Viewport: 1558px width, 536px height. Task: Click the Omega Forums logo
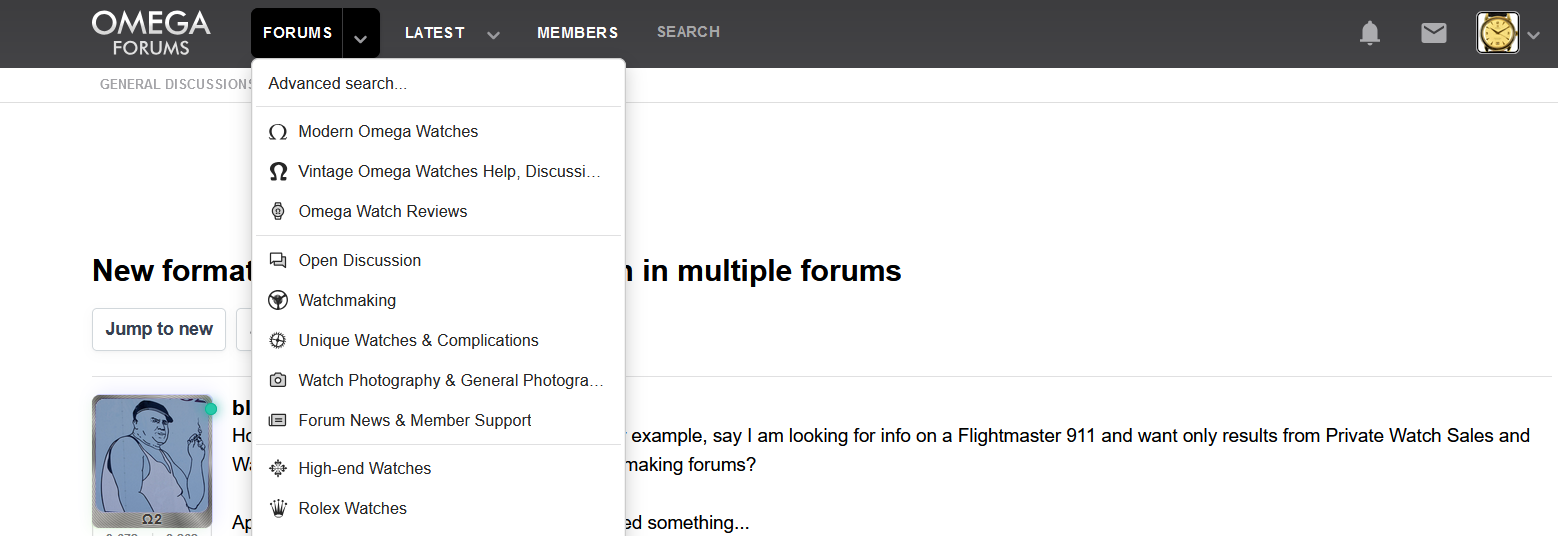coord(151,33)
